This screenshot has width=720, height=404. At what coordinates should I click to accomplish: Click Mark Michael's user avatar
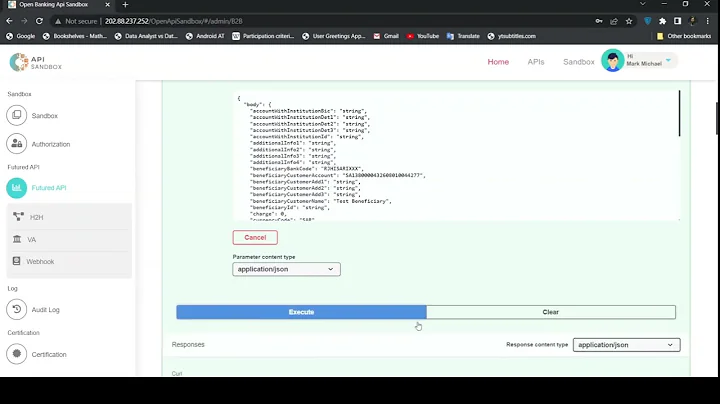point(613,61)
